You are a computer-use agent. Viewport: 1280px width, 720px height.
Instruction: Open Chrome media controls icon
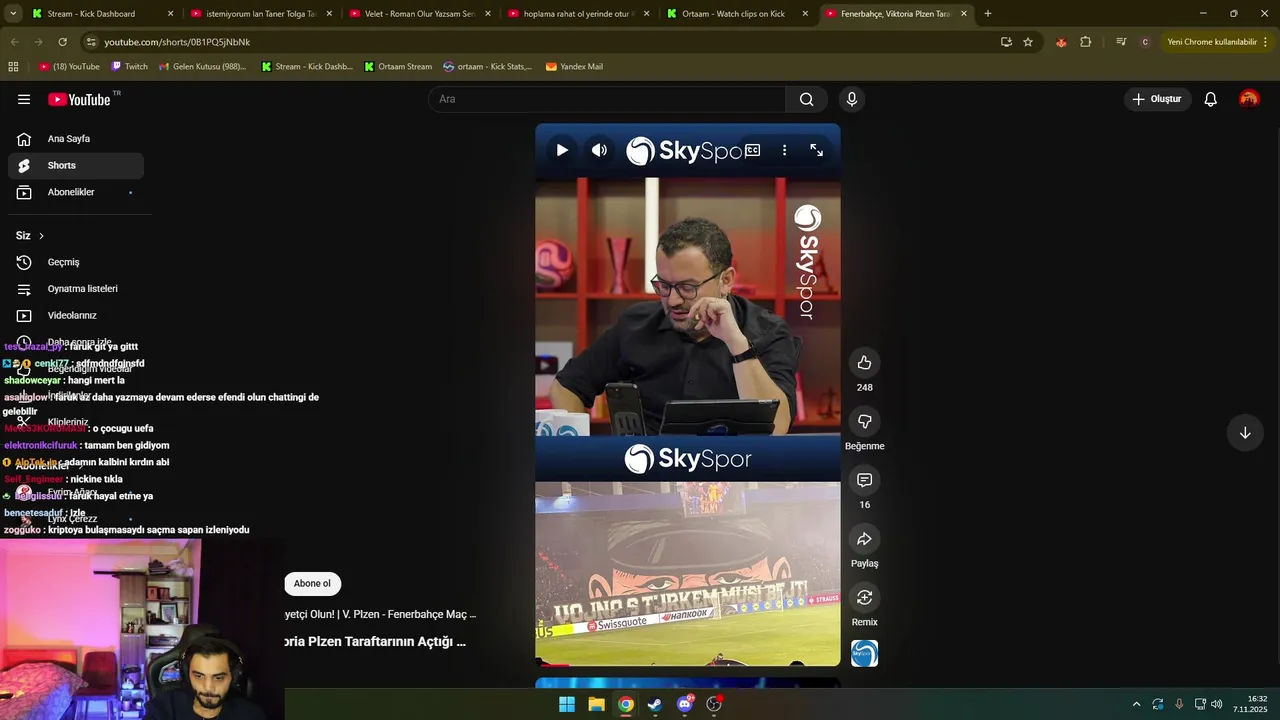1120,42
